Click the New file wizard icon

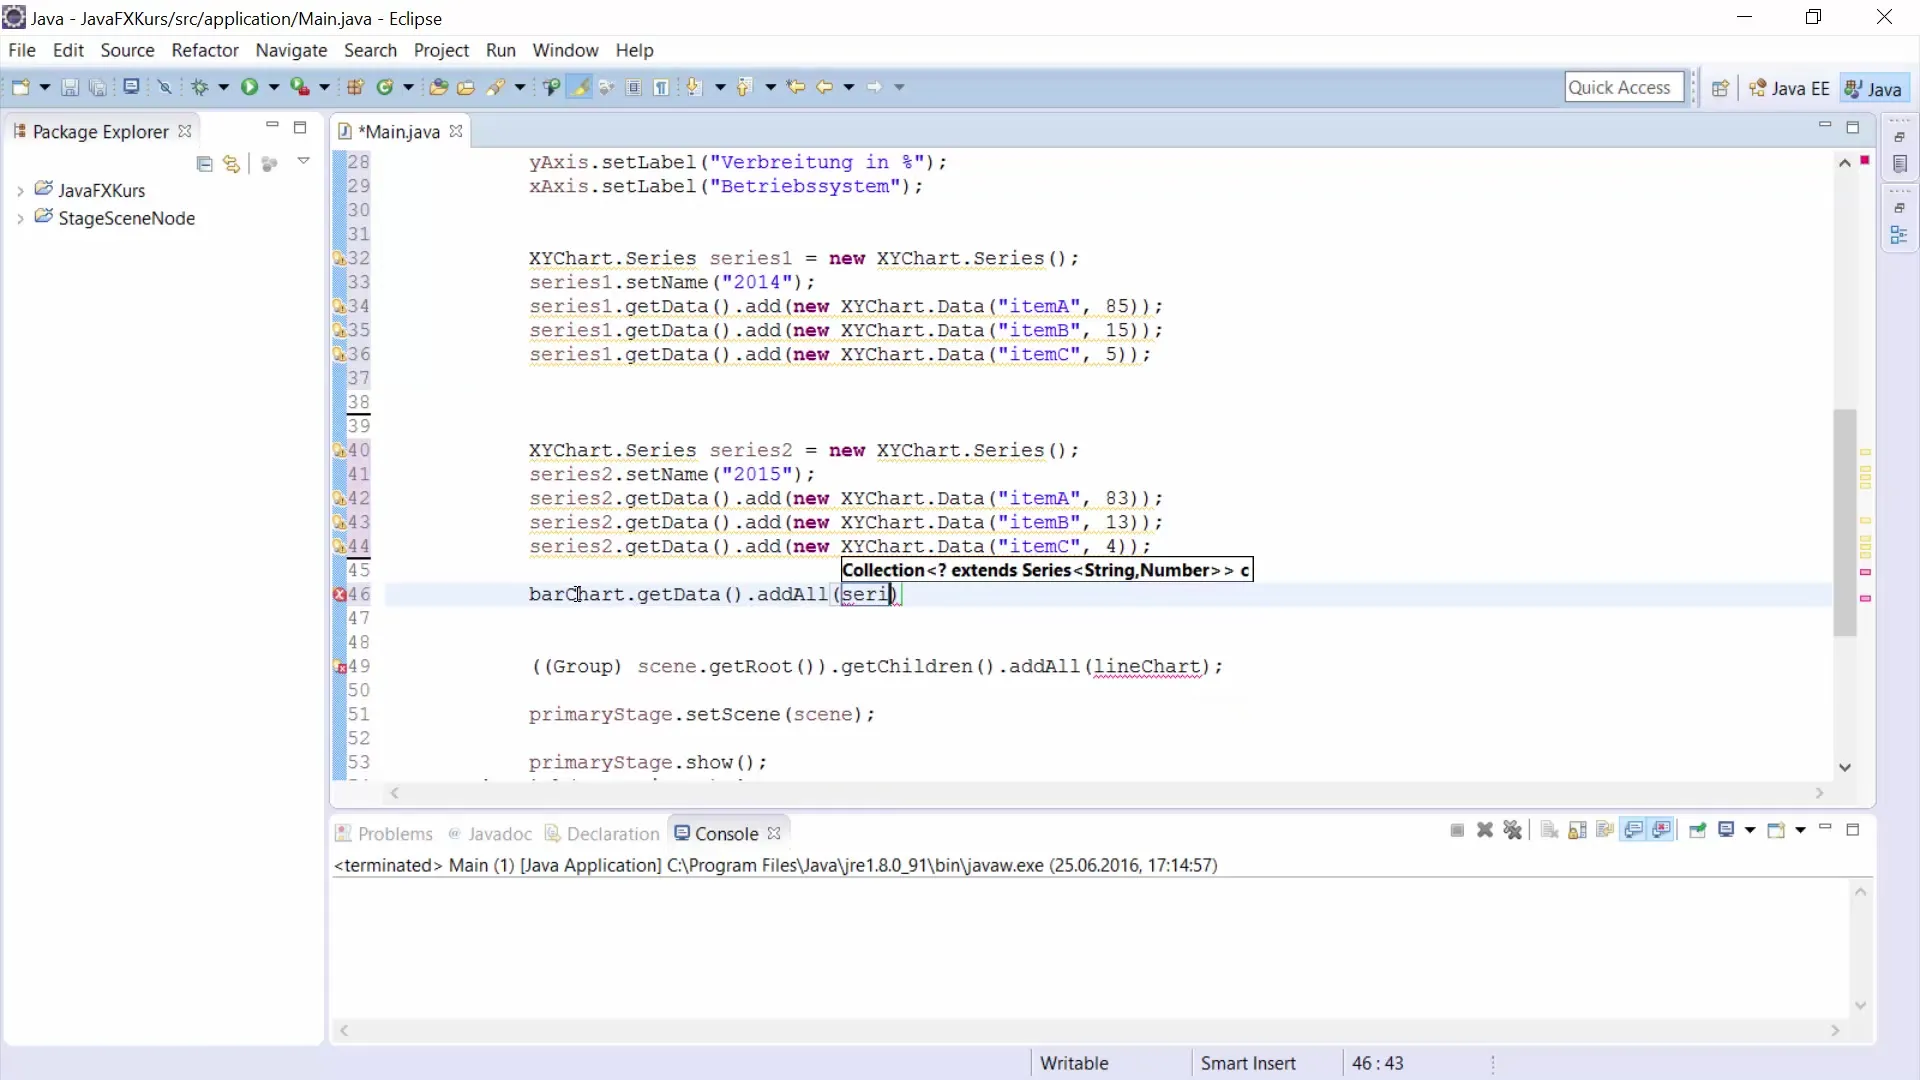point(20,87)
